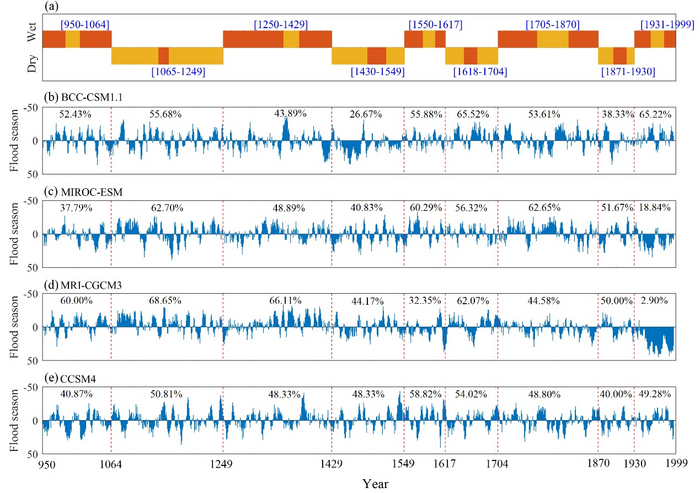Click the 49.28% percentage label
The image size is (700, 493).
click(655, 394)
